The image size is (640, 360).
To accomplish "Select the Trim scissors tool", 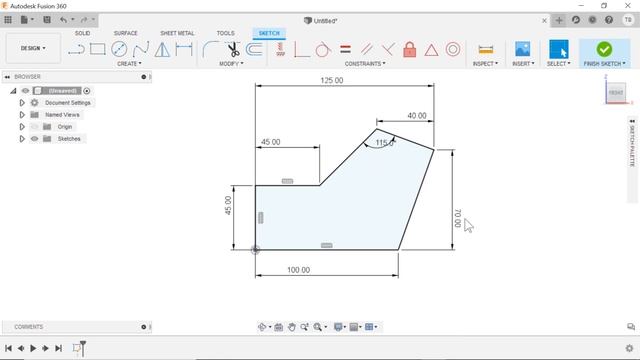I will (x=233, y=49).
